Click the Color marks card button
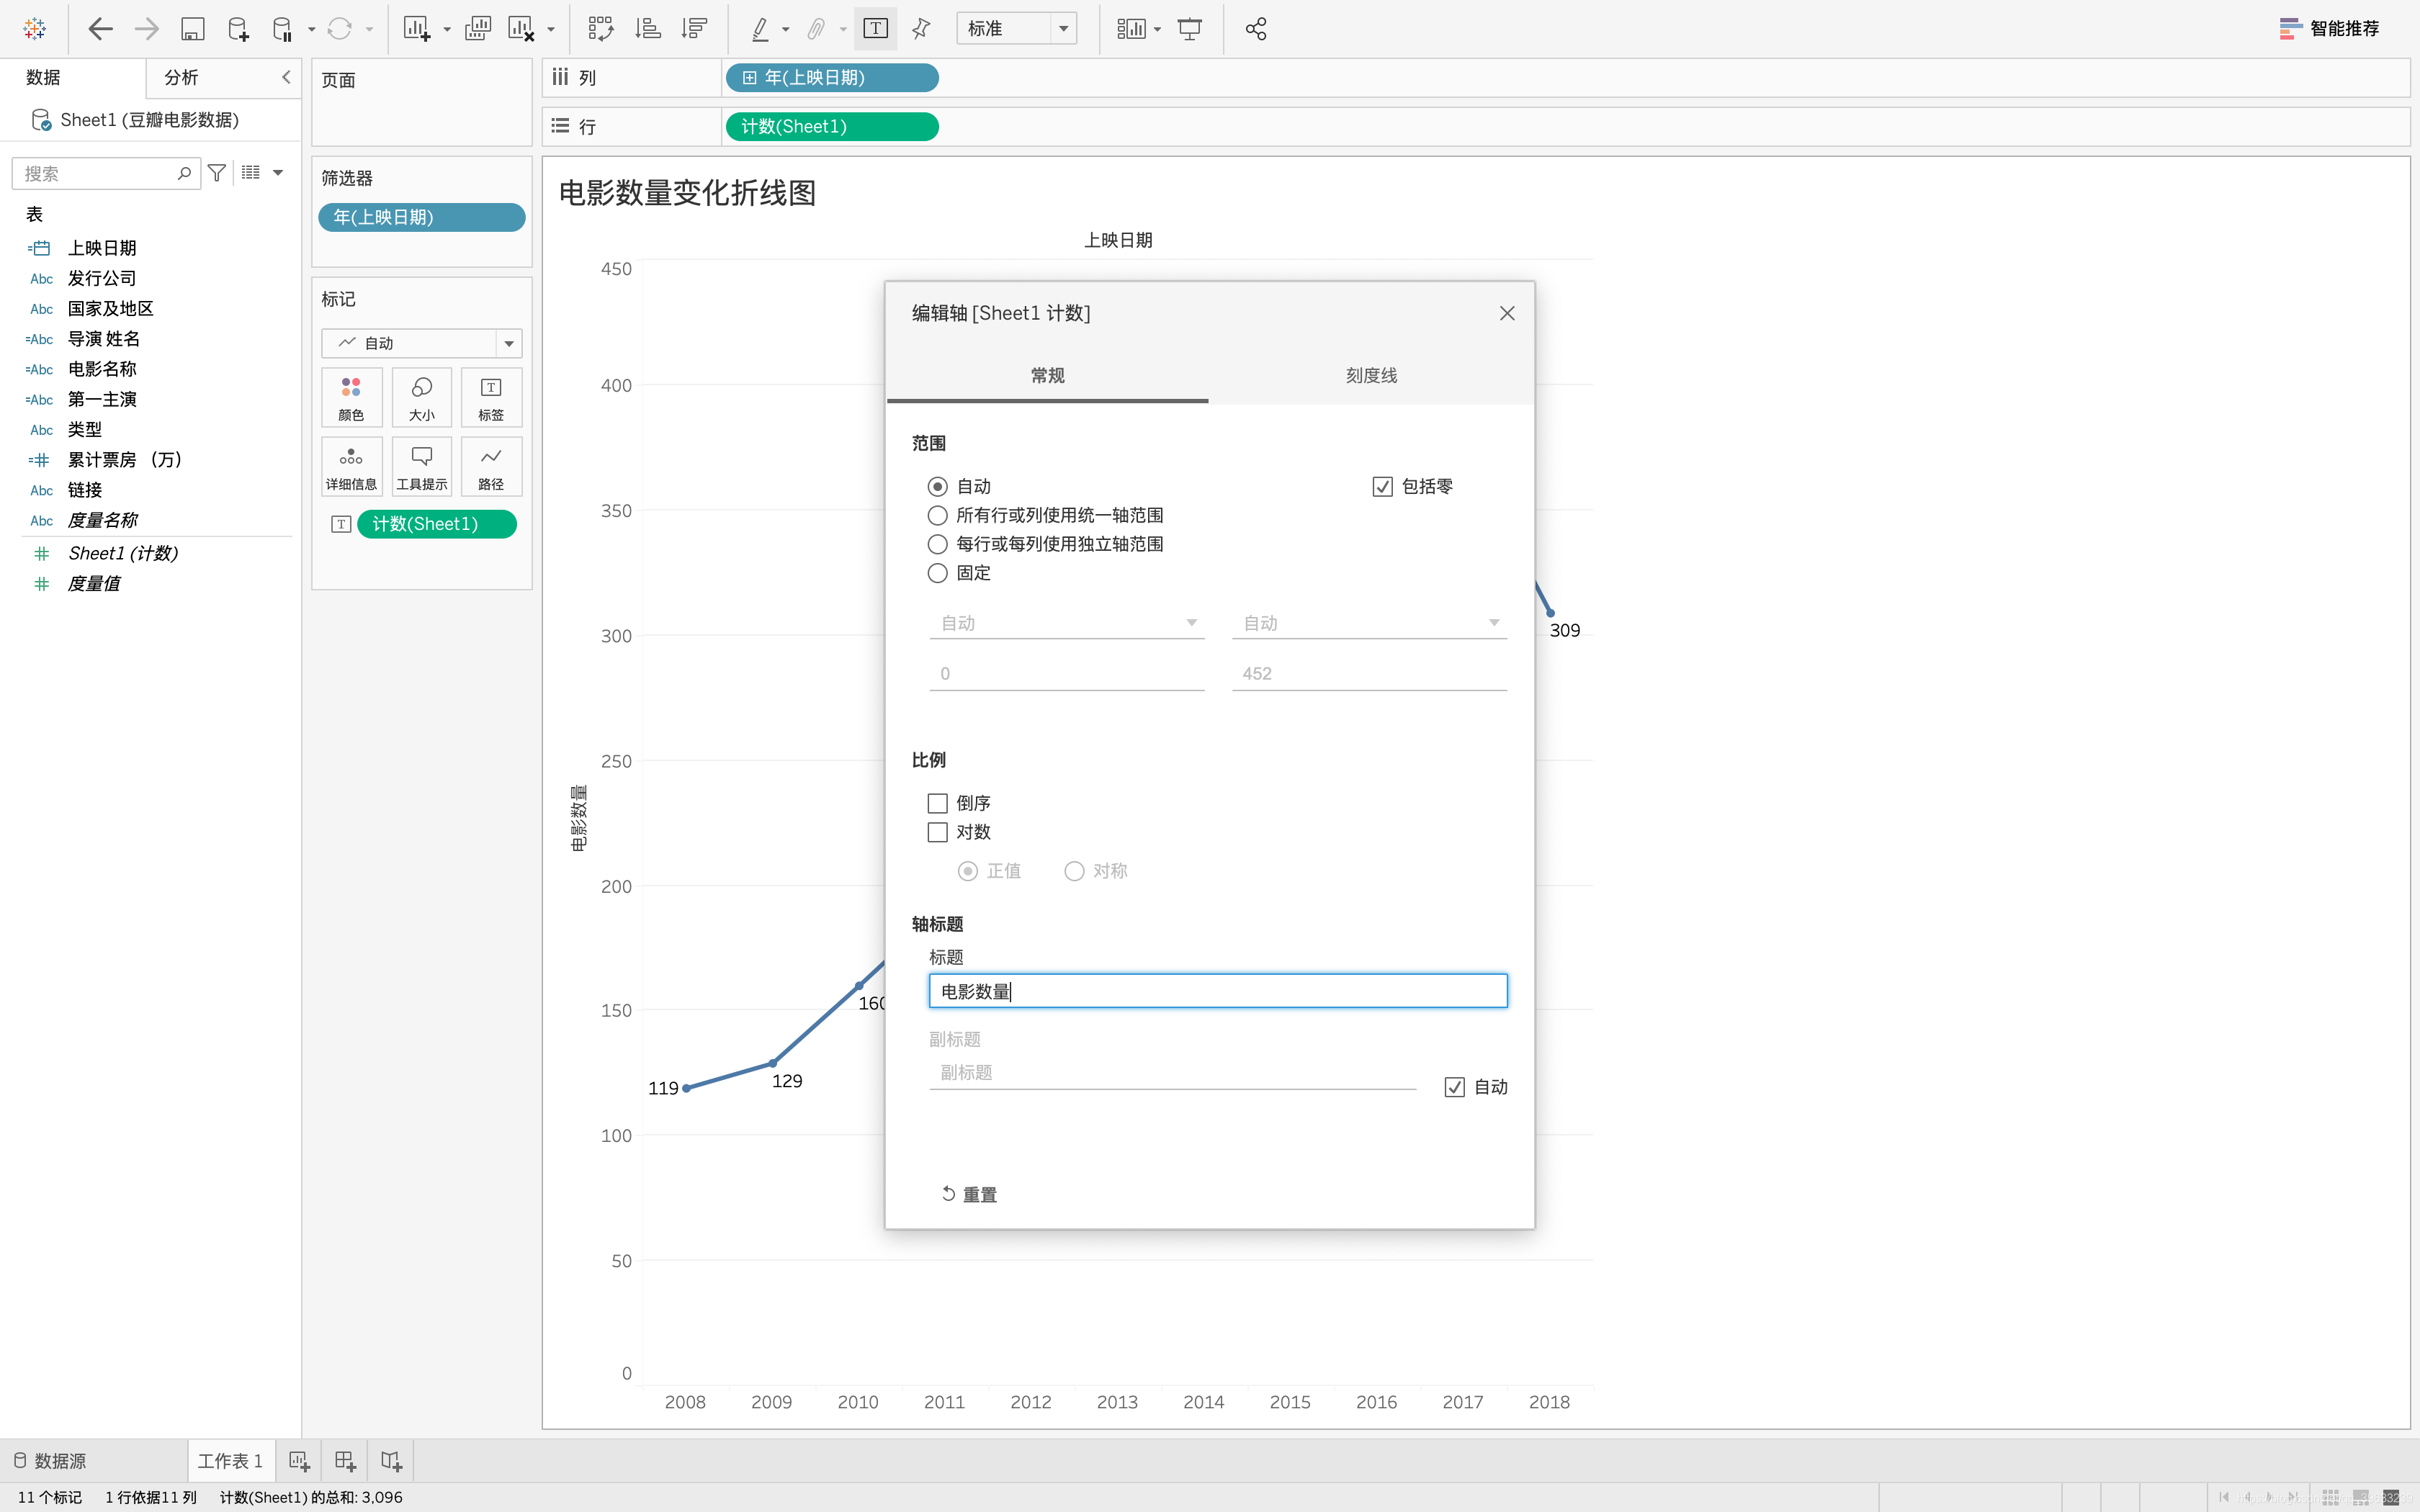Image resolution: width=2420 pixels, height=1512 pixels. point(351,397)
